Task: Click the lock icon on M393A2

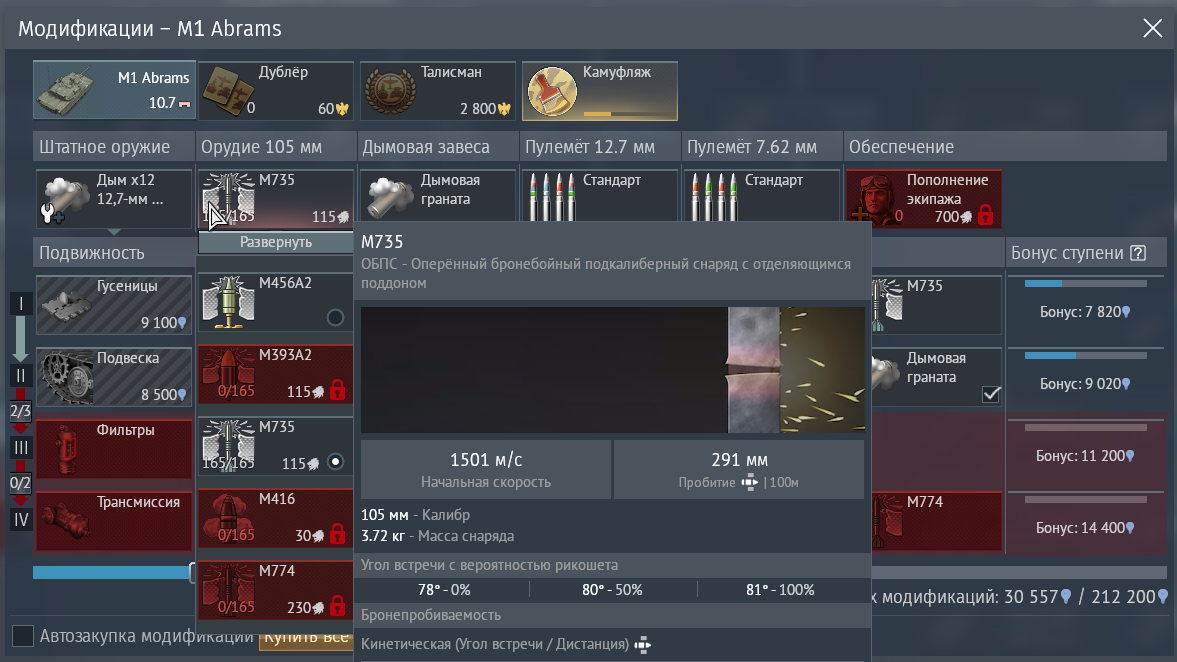Action: (337, 390)
